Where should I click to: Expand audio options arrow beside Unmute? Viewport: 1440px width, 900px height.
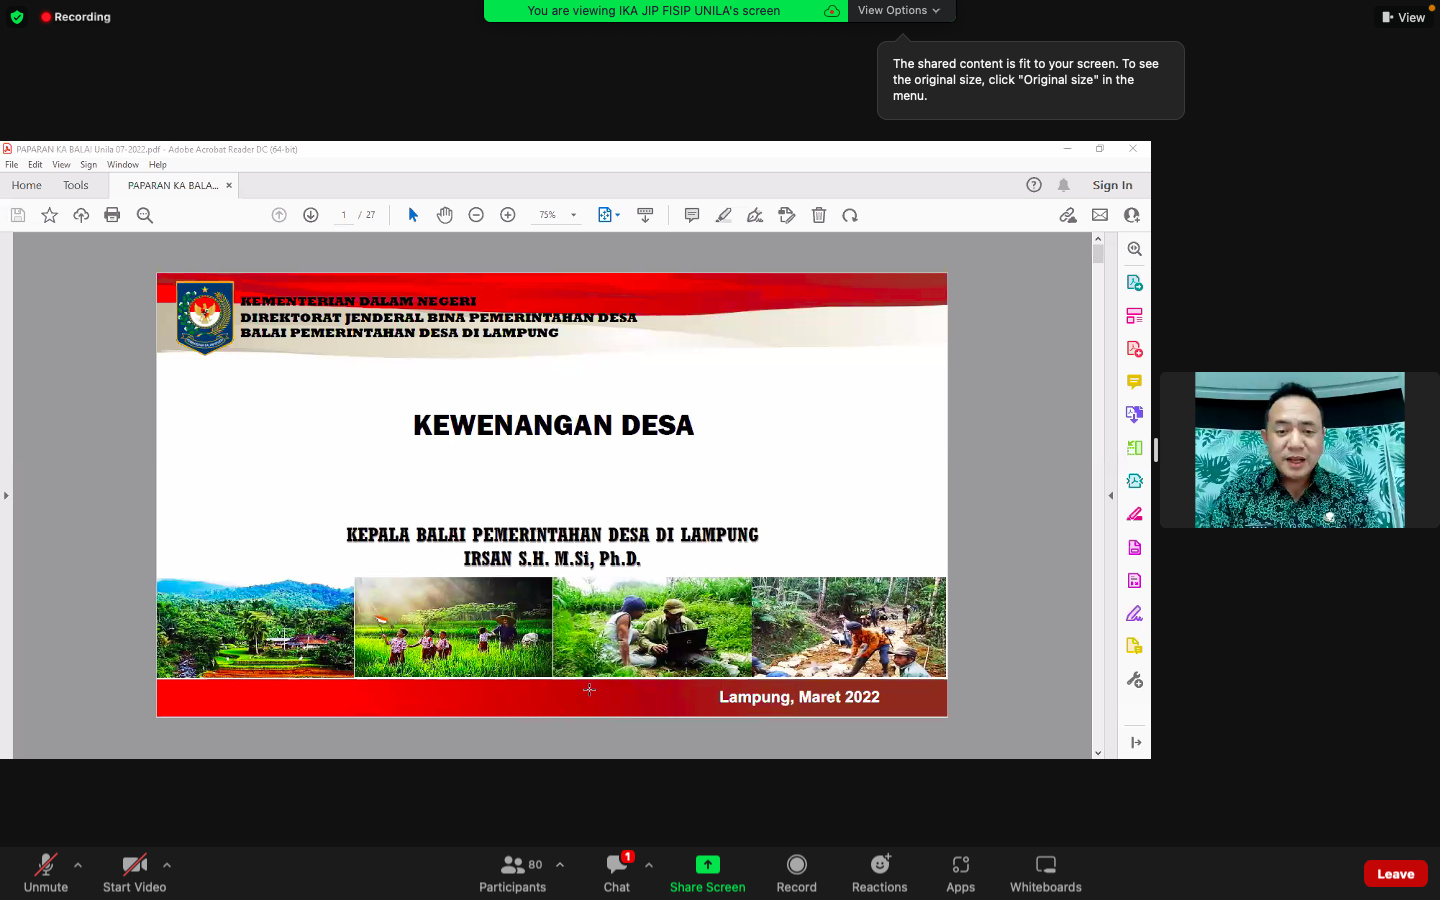coord(78,865)
